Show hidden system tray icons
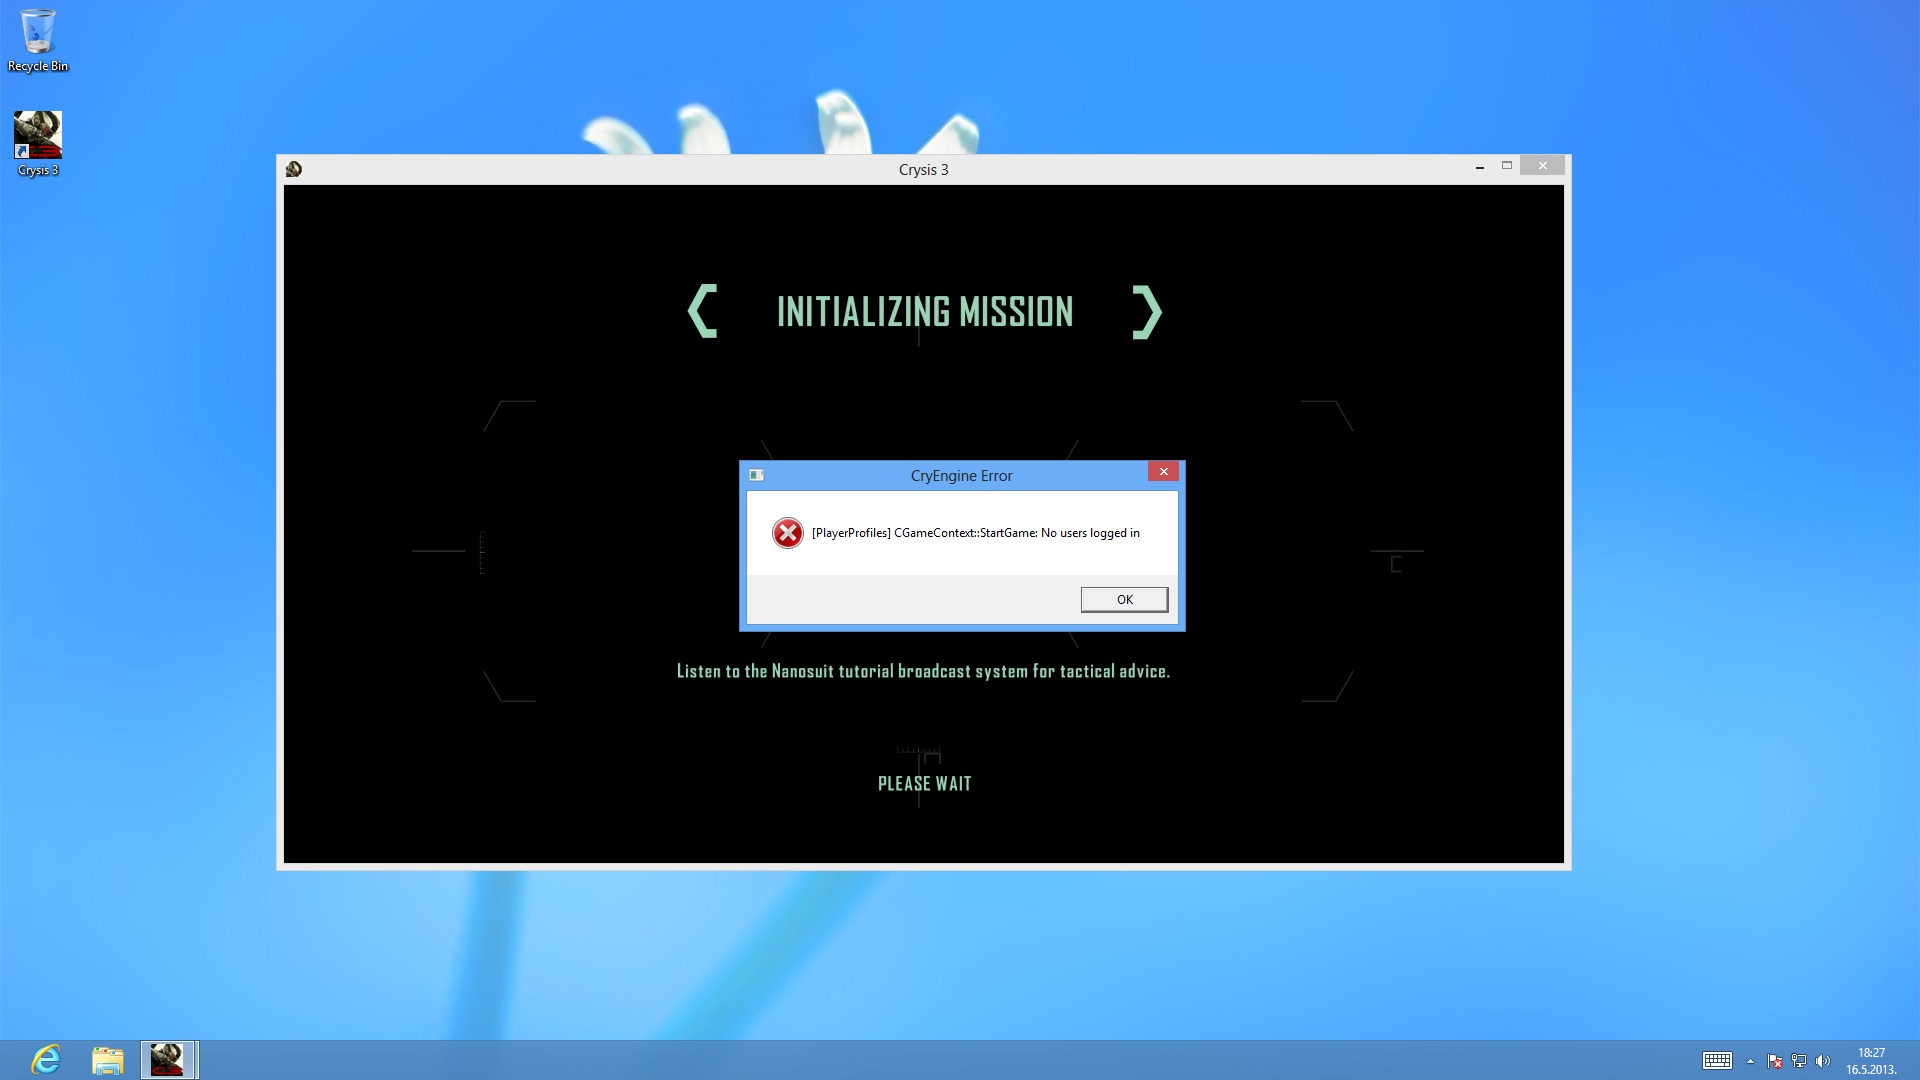Image resolution: width=1920 pixels, height=1080 pixels. [1750, 1061]
